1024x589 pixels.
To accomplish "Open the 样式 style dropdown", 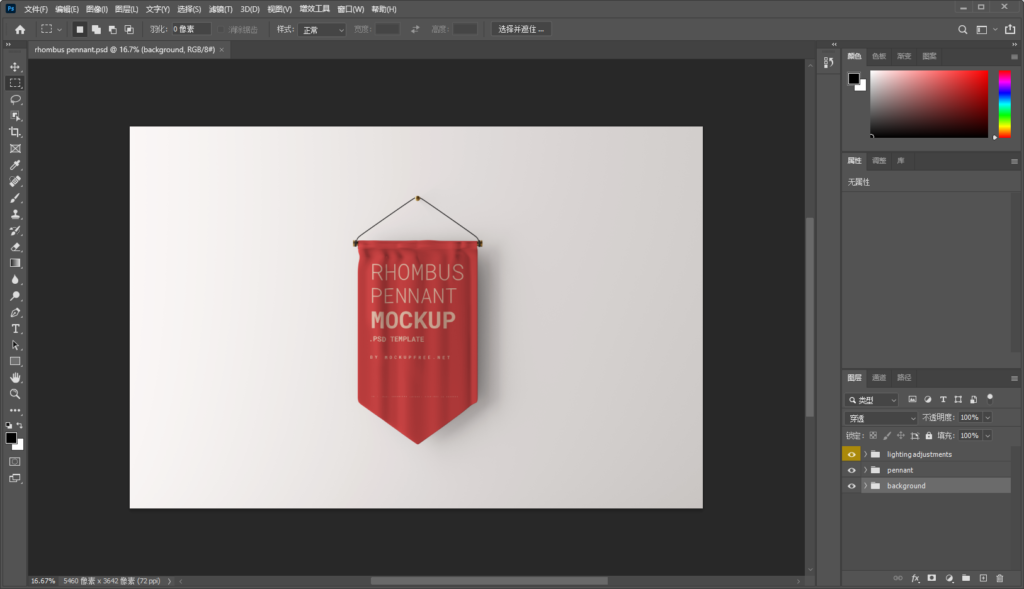I will click(321, 29).
